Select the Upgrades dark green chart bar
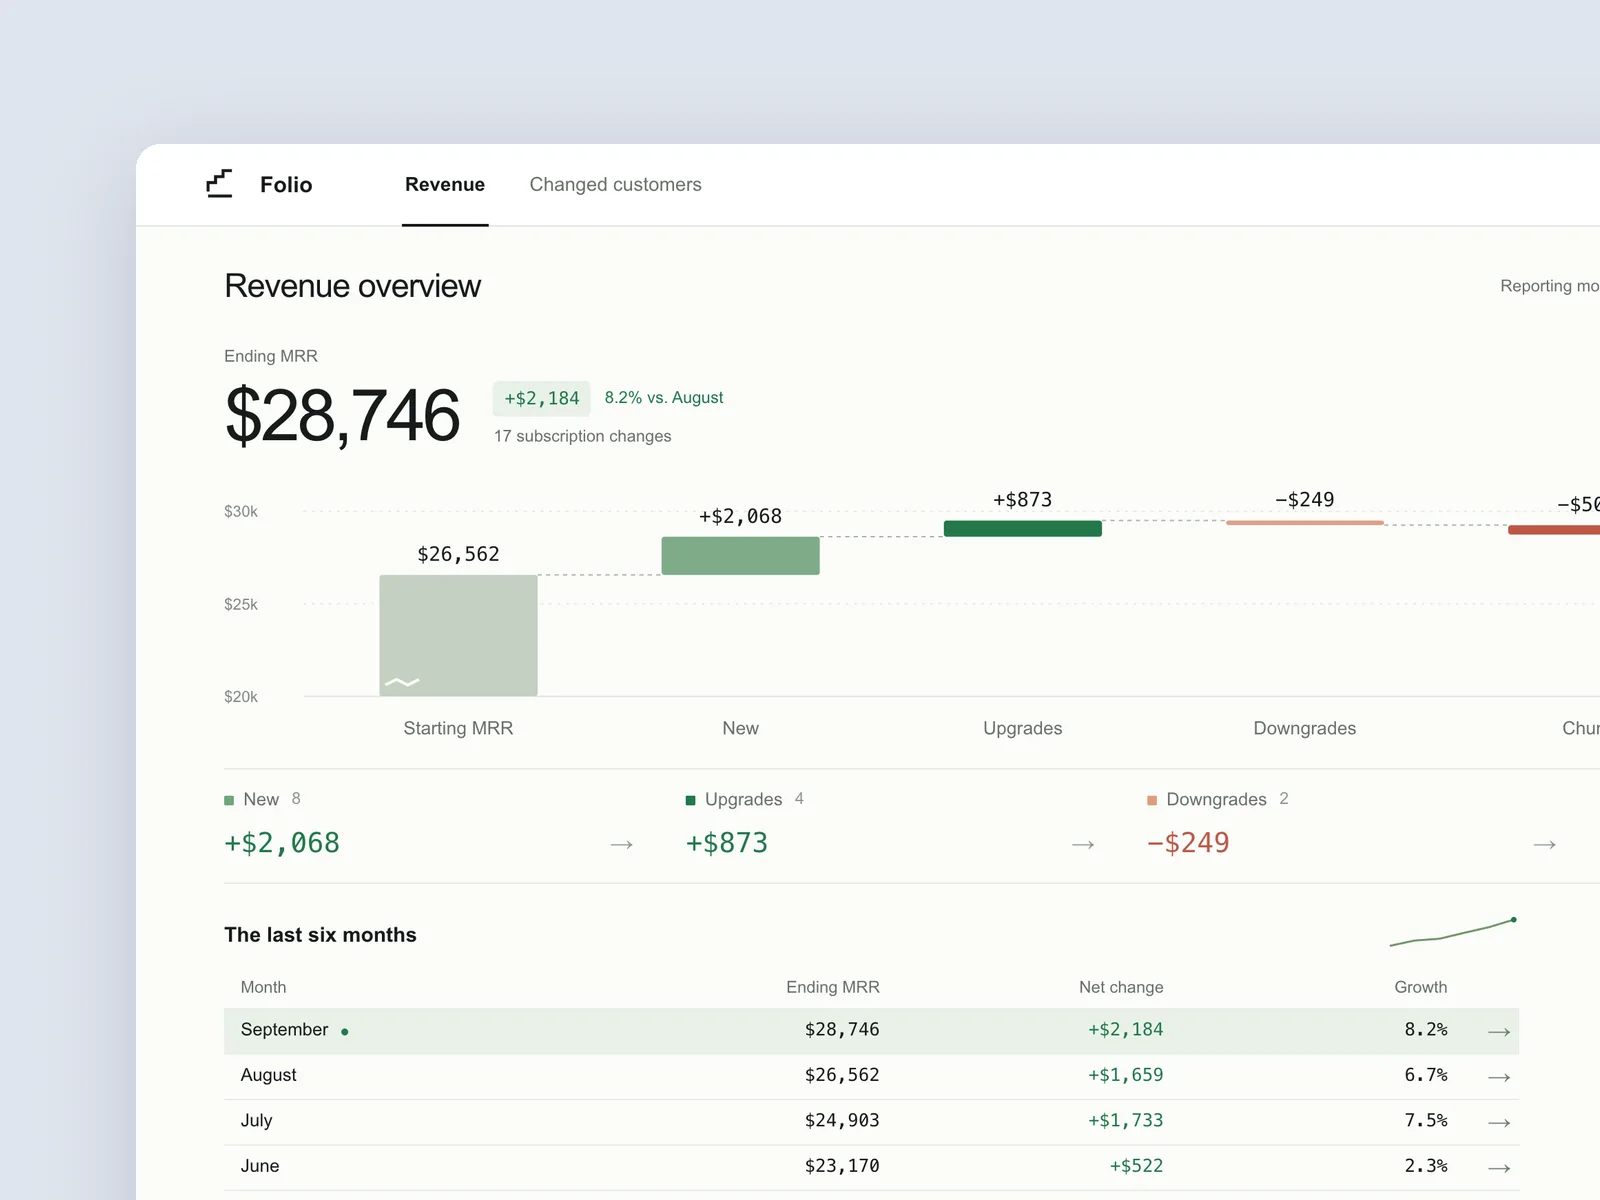Screen dimensions: 1600x1200 coord(1023,529)
